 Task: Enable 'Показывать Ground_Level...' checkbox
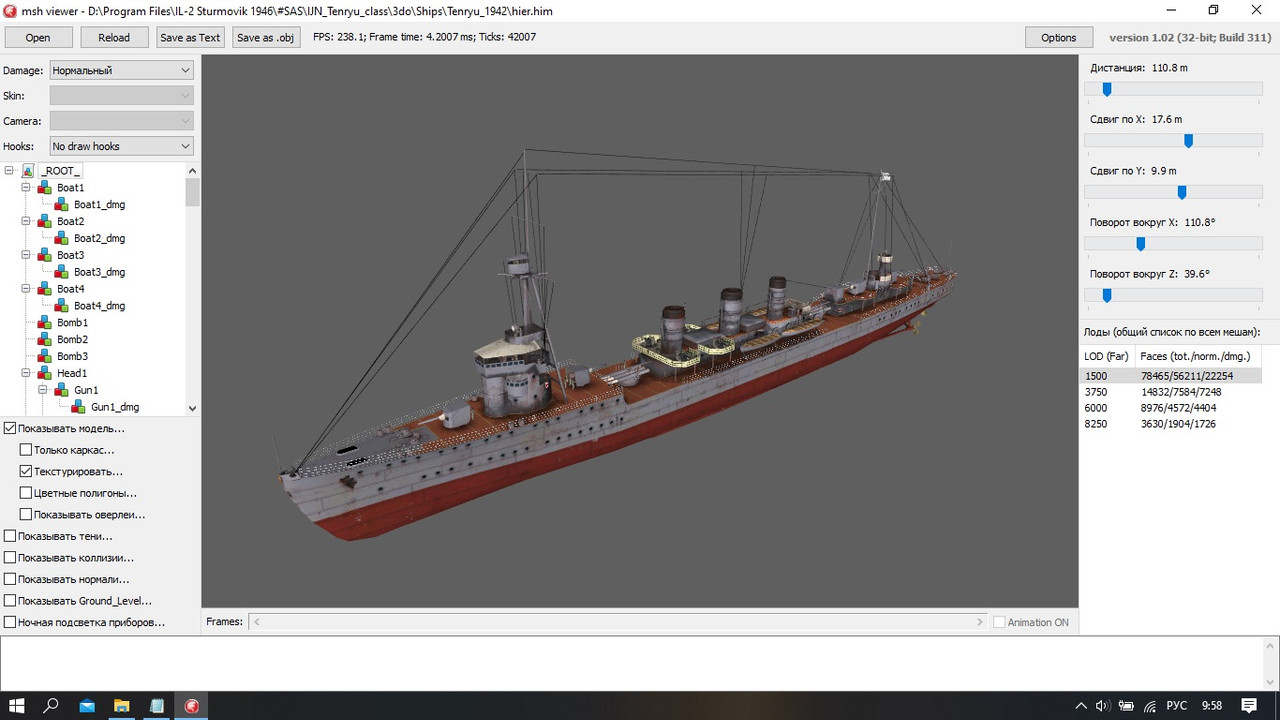pyautogui.click(x=10, y=601)
